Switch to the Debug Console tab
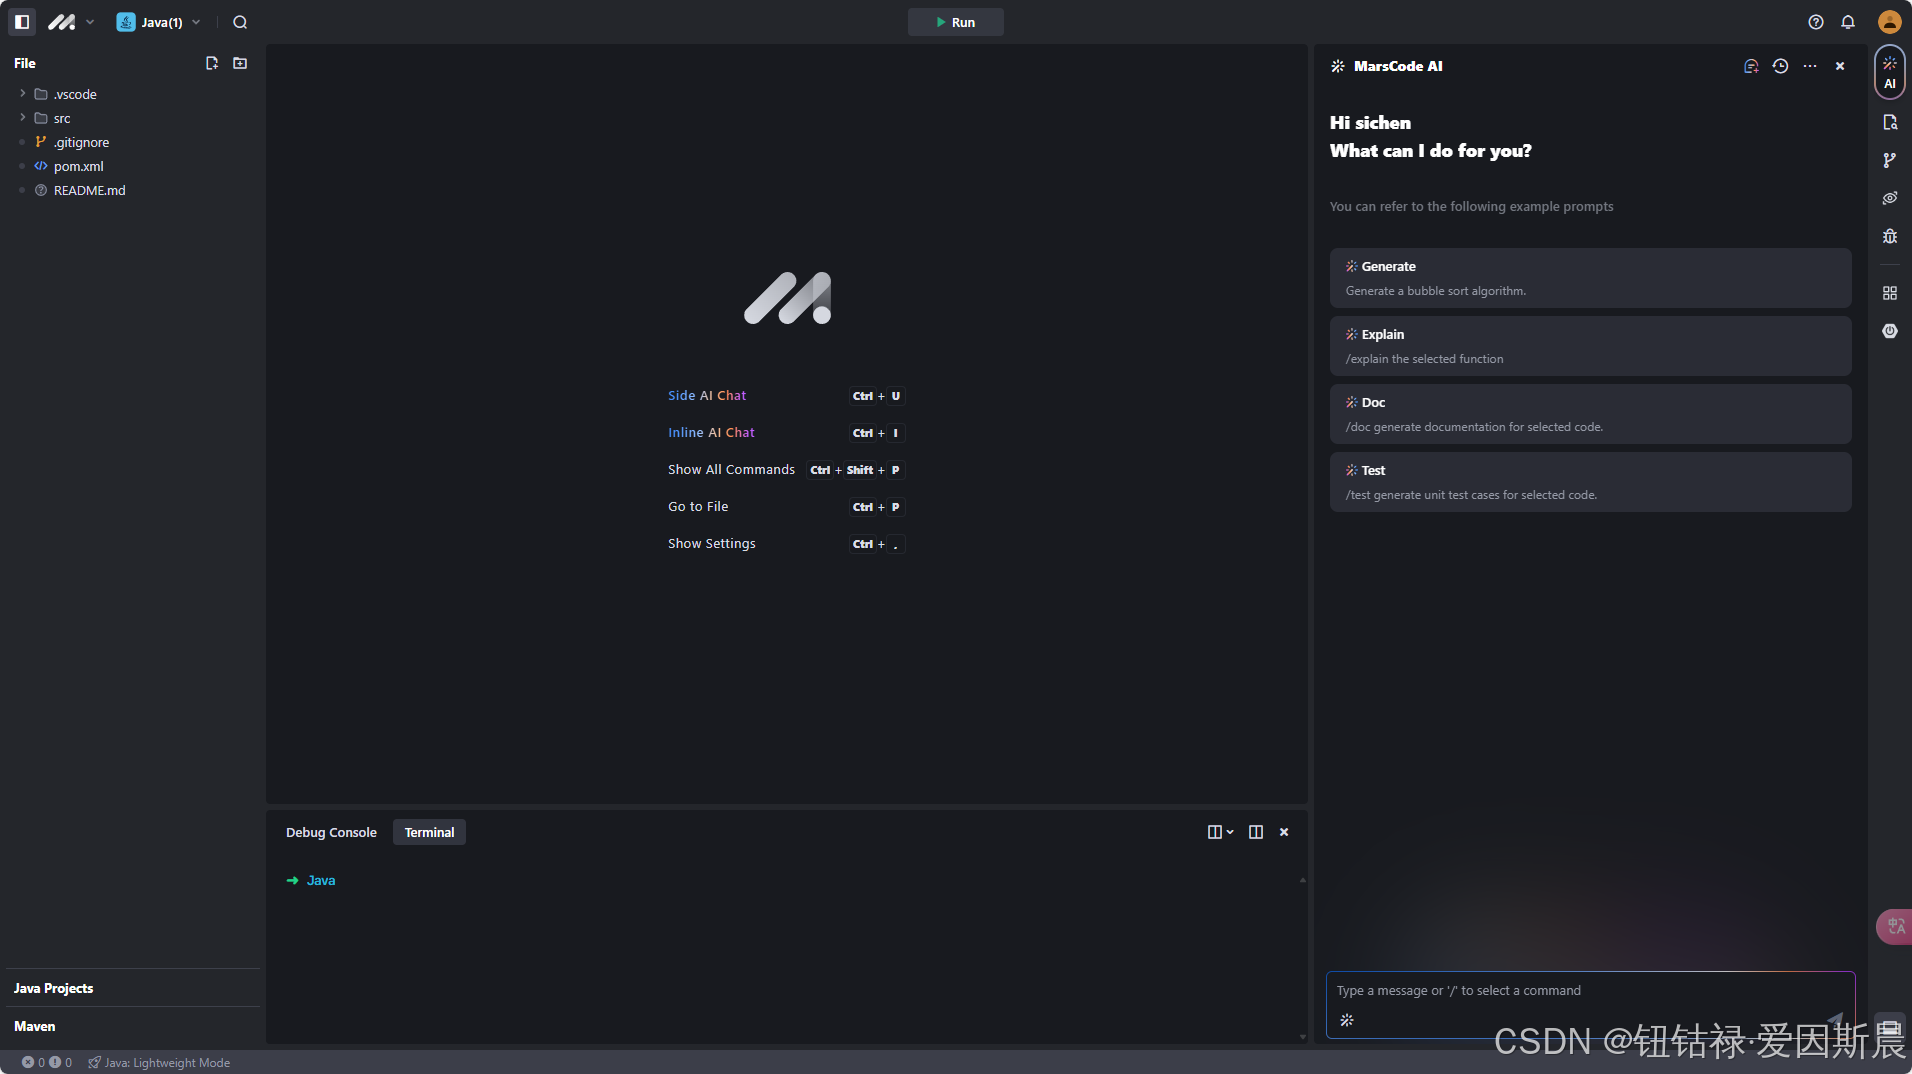Image resolution: width=1912 pixels, height=1074 pixels. pyautogui.click(x=331, y=832)
